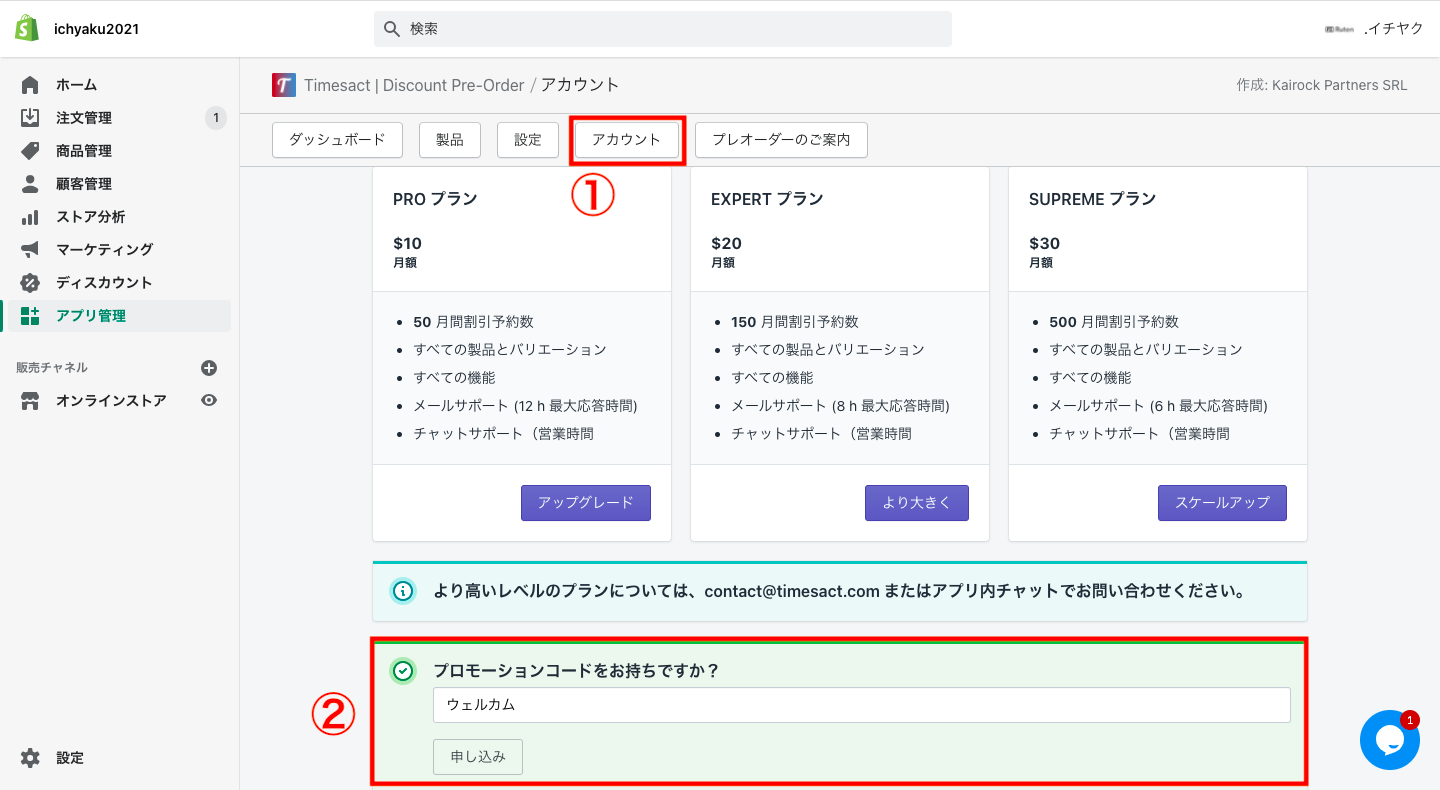Click the 販売チャネル section label
Screen dimensions: 1440x790
[x=52, y=368]
